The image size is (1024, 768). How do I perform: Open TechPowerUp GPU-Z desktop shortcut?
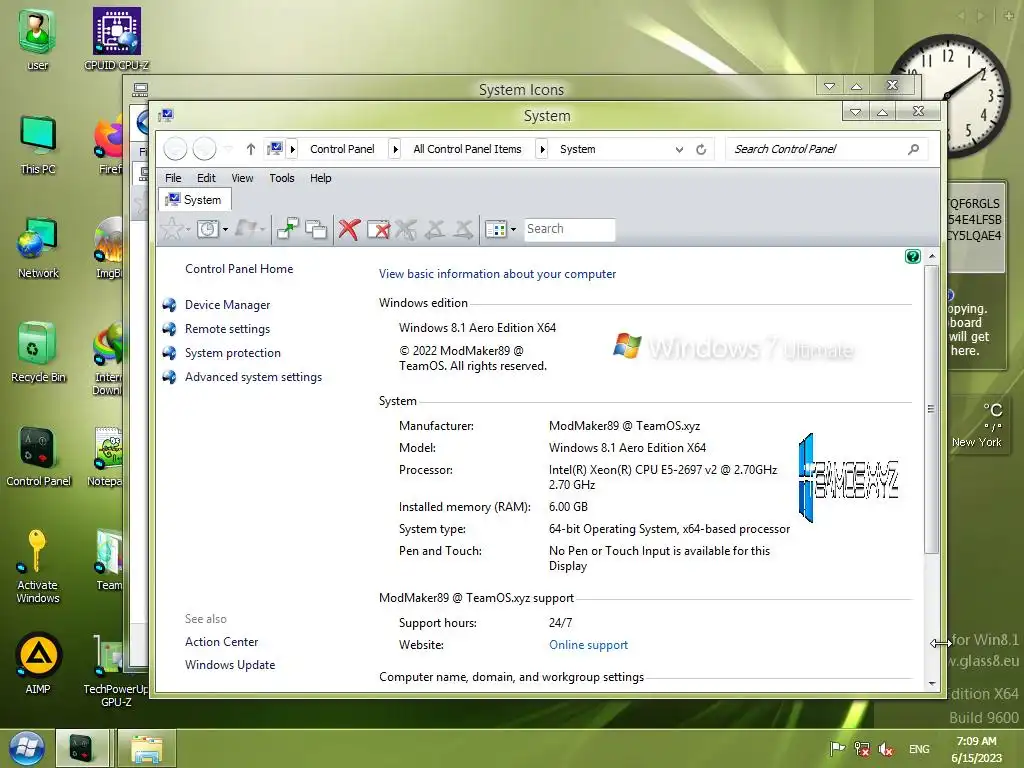click(x=116, y=670)
